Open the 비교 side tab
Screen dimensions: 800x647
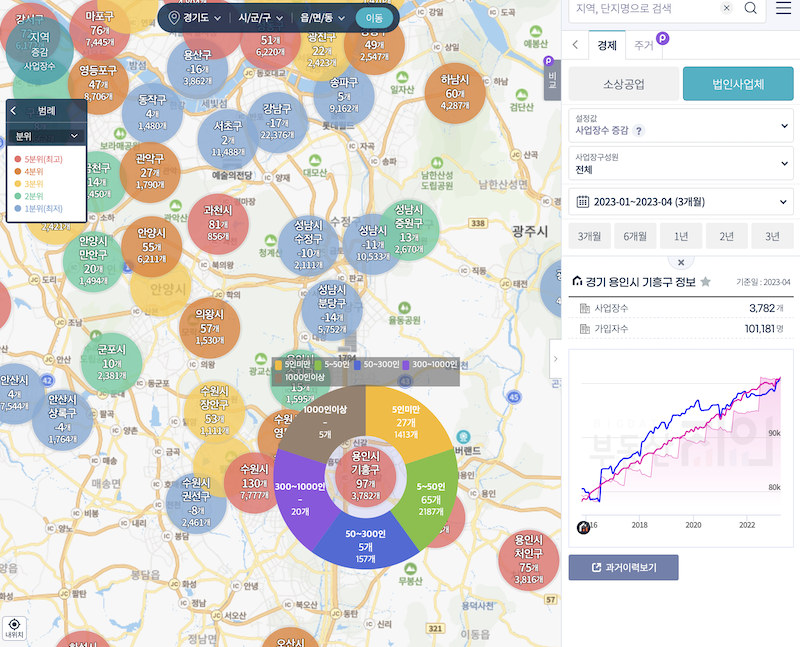coord(552,79)
